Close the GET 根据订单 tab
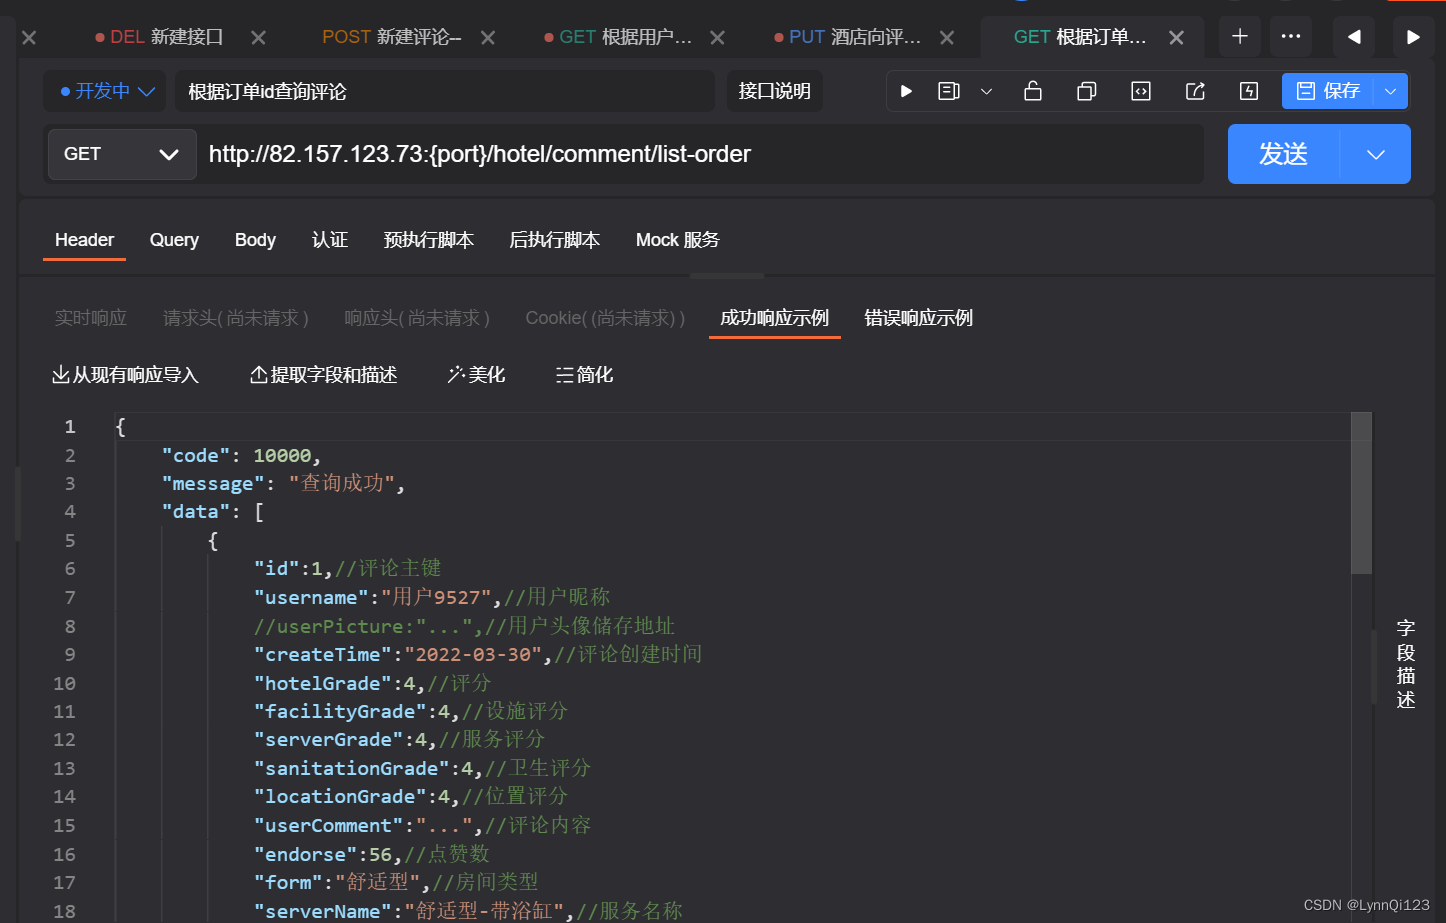 point(1176,37)
